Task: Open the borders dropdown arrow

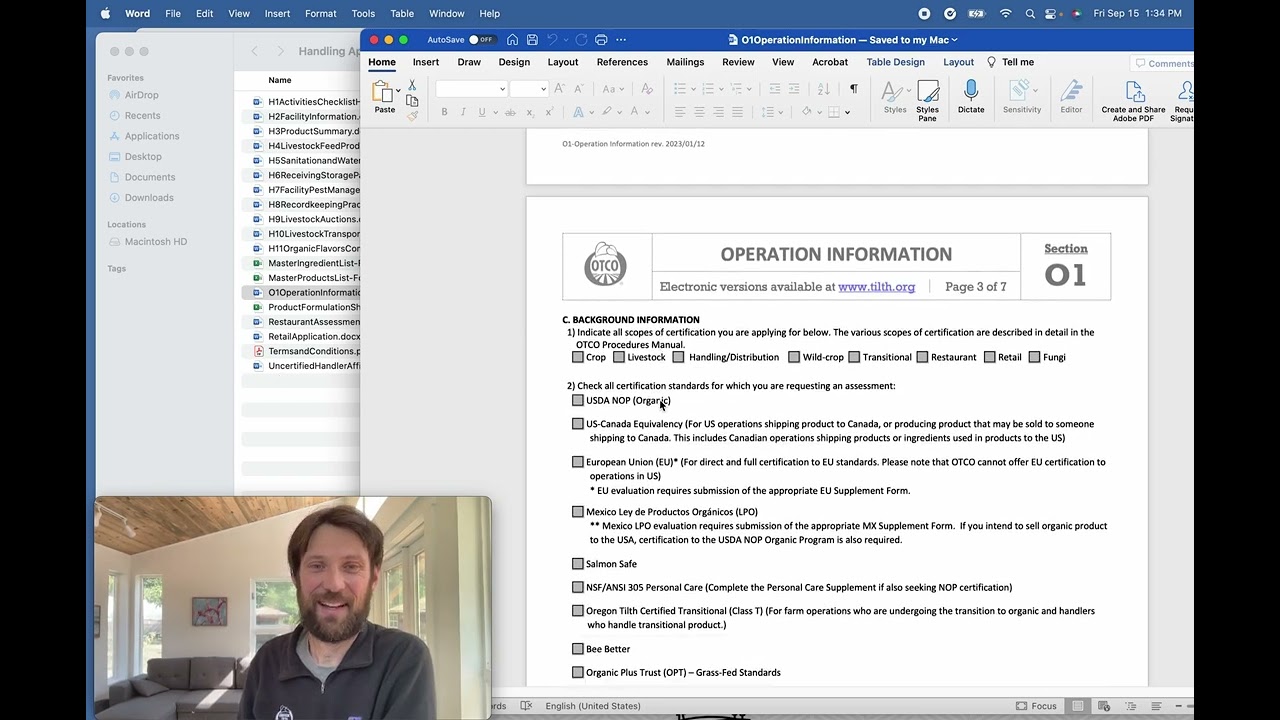Action: [x=847, y=112]
